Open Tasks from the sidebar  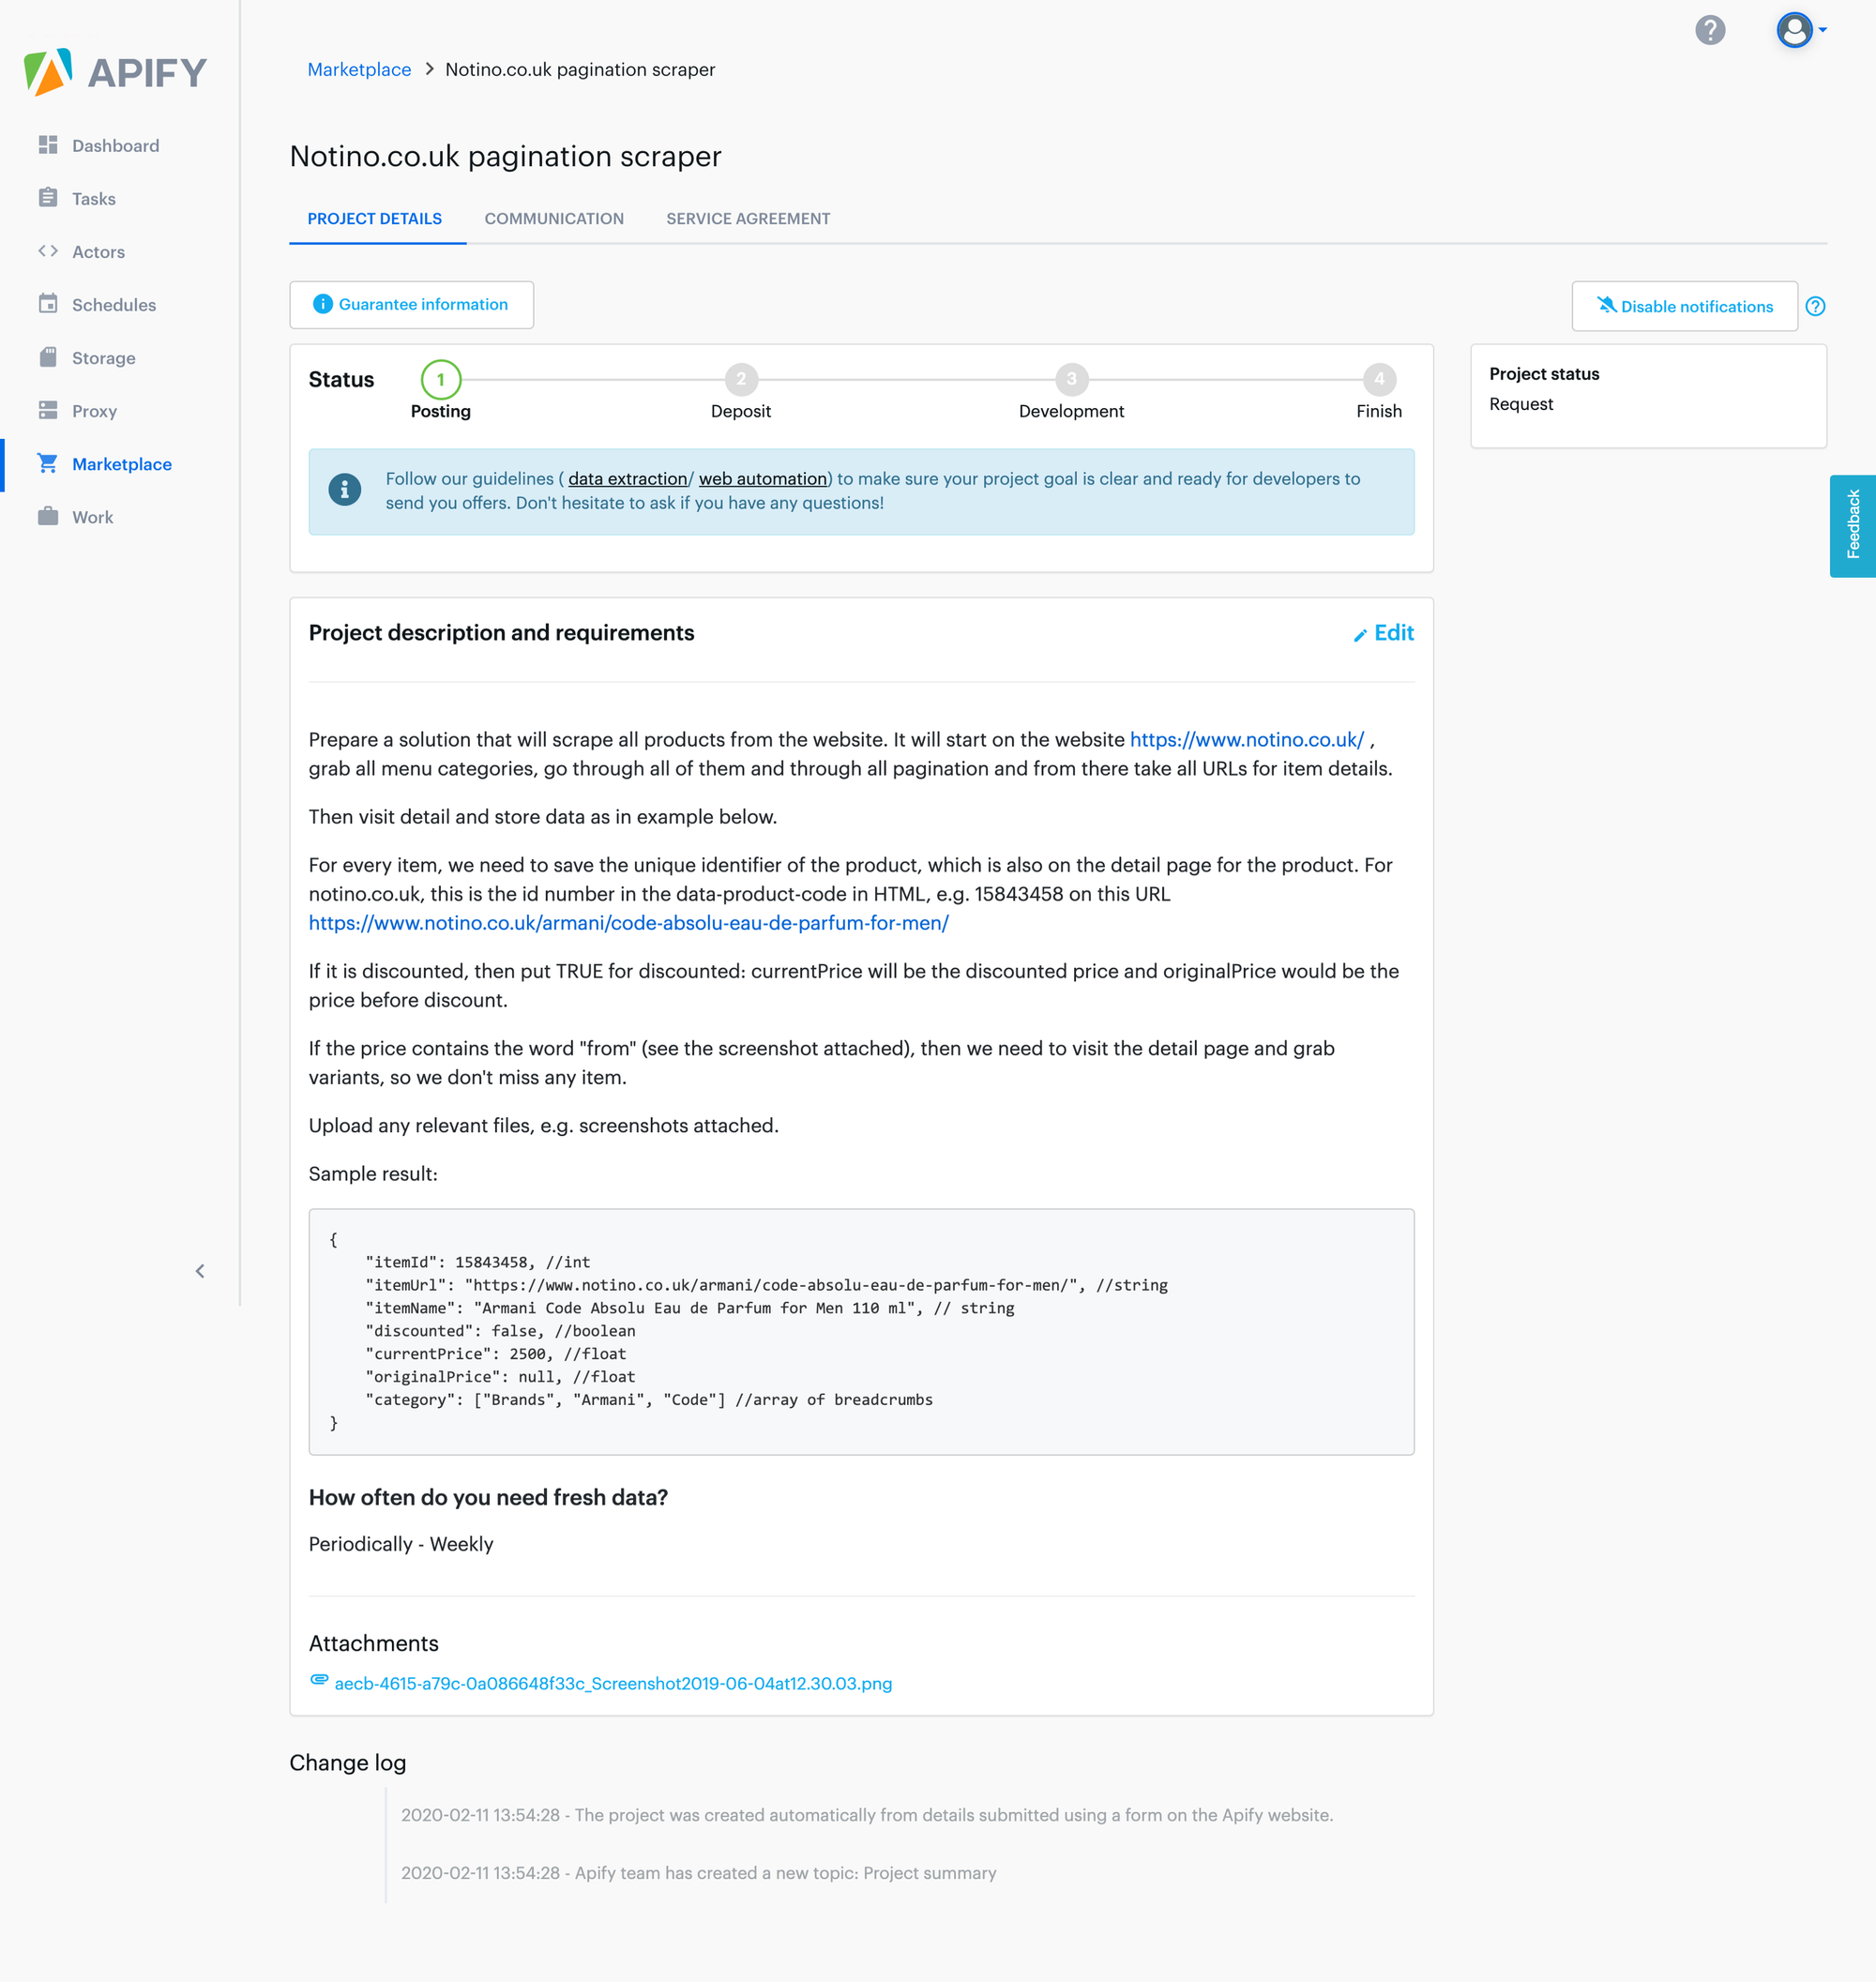coord(94,199)
